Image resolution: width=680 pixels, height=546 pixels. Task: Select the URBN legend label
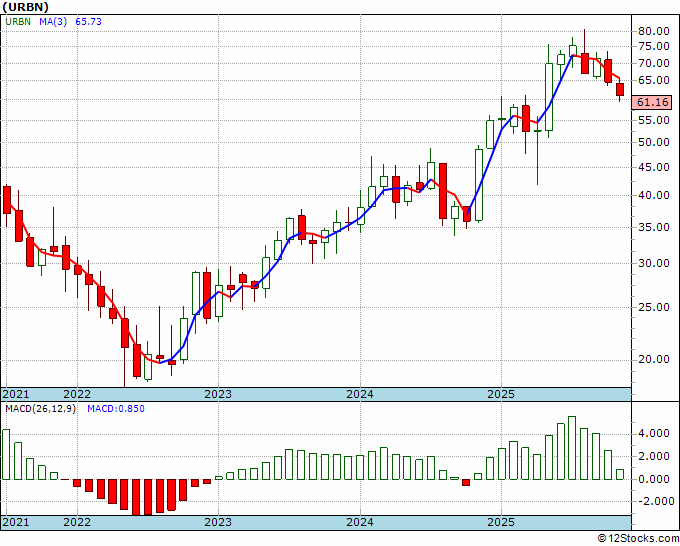(18, 21)
